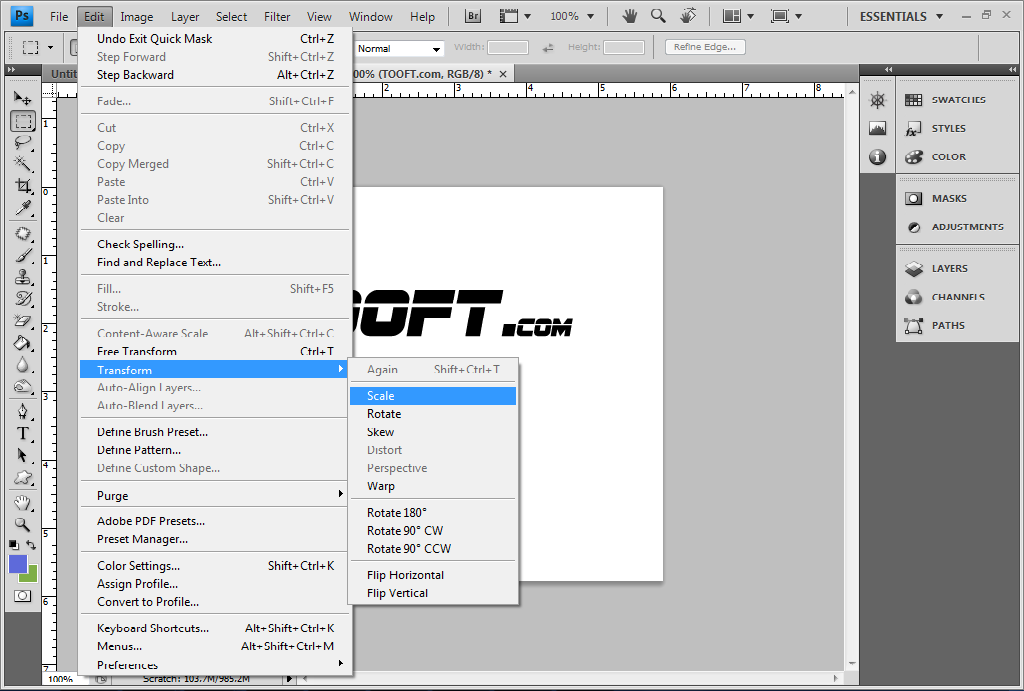Select the Magic Wand tool
Image resolution: width=1024 pixels, height=691 pixels.
[x=23, y=163]
